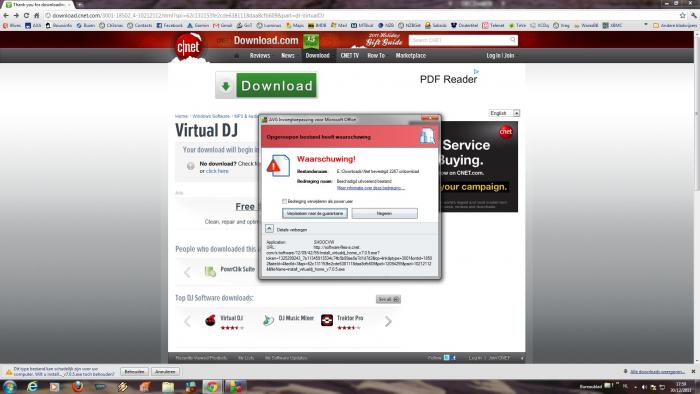700x394 pixels.
Task: Open 'Alle downloads weergeven' link
Action: coord(657,372)
